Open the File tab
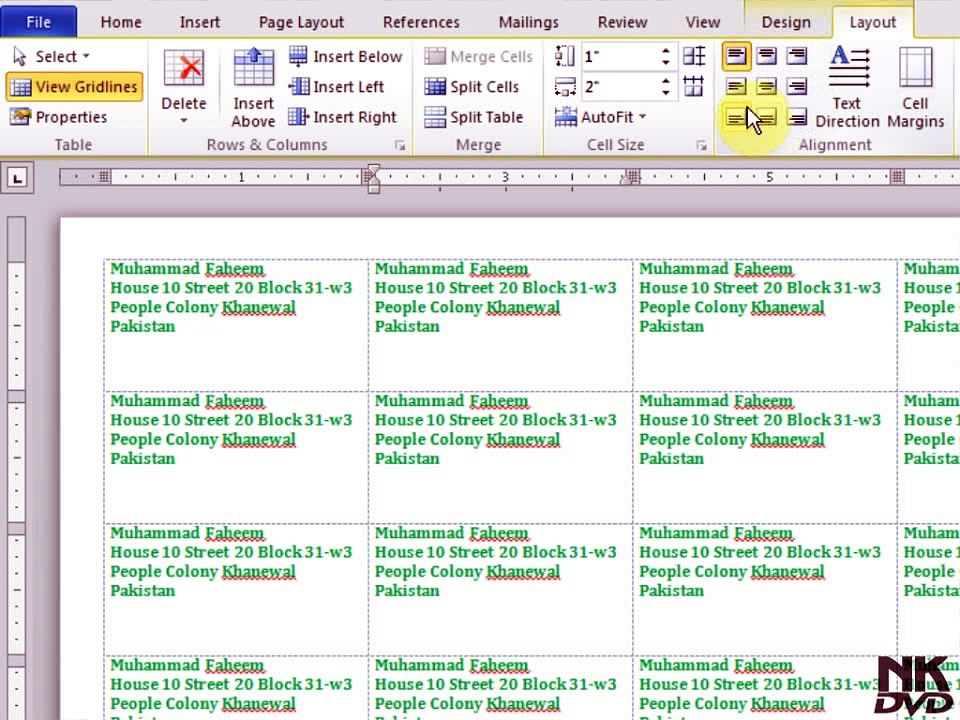The width and height of the screenshot is (960, 720). pyautogui.click(x=39, y=22)
